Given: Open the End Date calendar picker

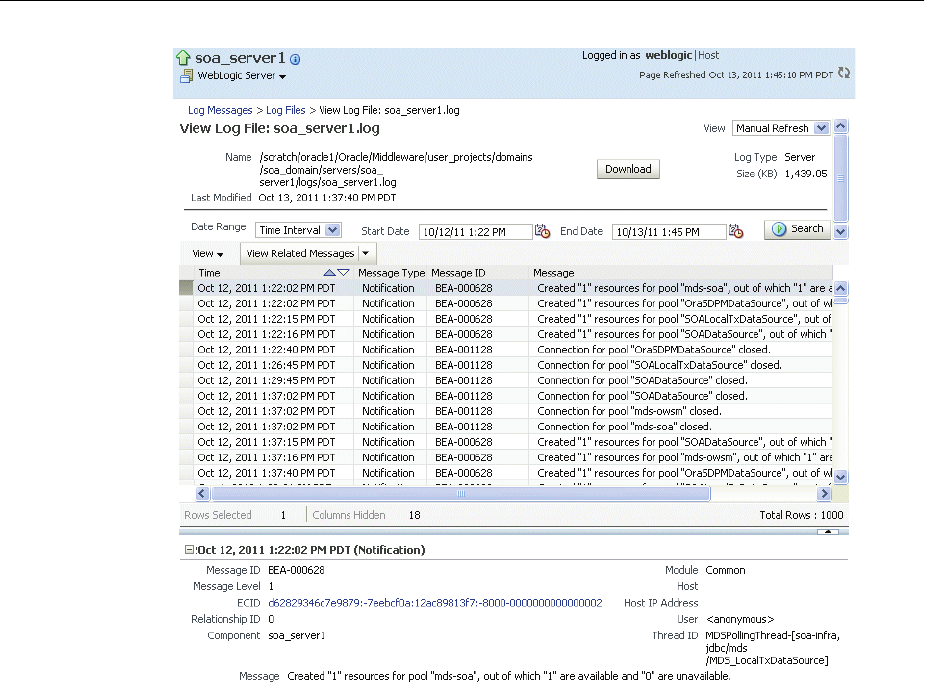Looking at the screenshot, I should (736, 231).
